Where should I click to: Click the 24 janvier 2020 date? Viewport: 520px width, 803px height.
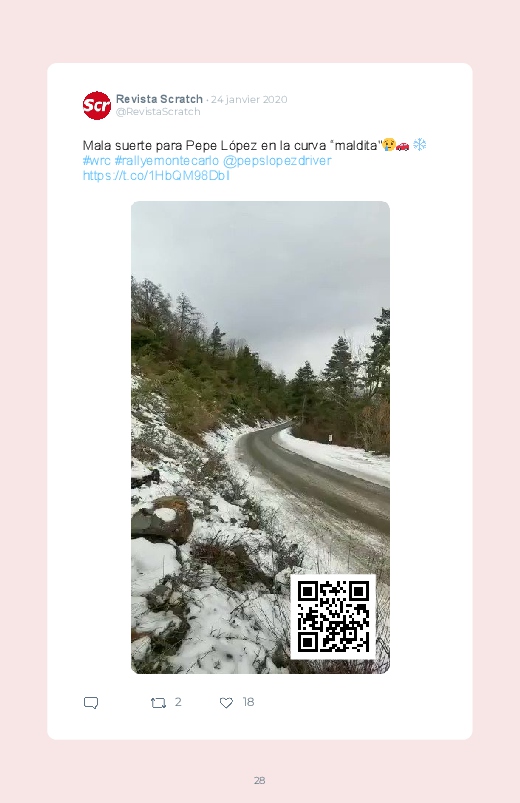tap(249, 99)
